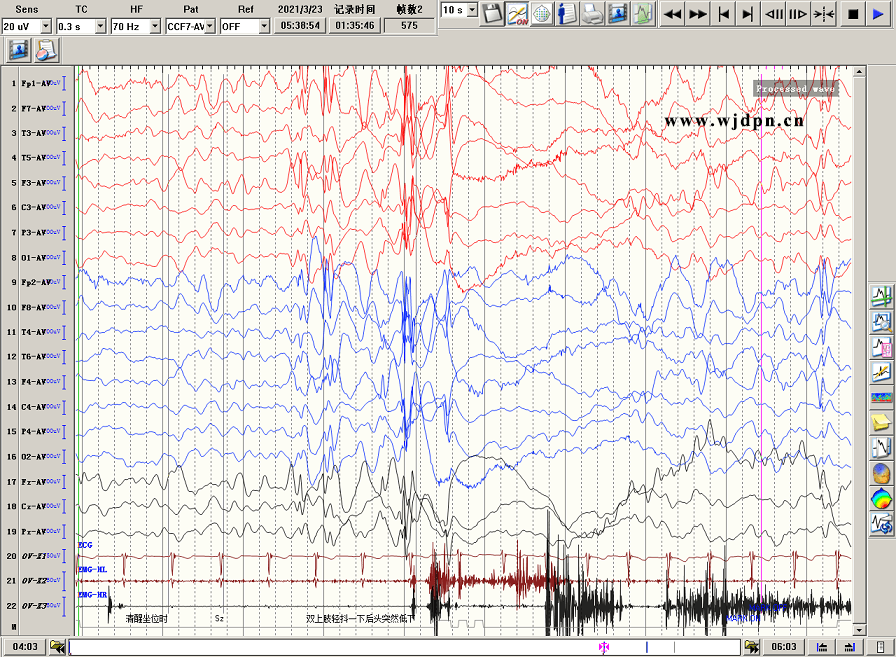Stop EEG playback
The height and width of the screenshot is (657, 896).
853,13
